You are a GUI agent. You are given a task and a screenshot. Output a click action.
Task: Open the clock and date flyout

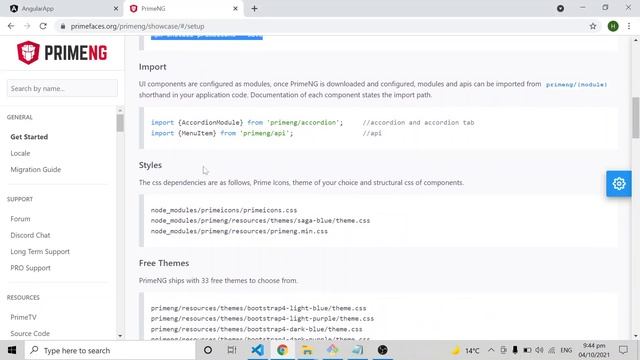594,350
